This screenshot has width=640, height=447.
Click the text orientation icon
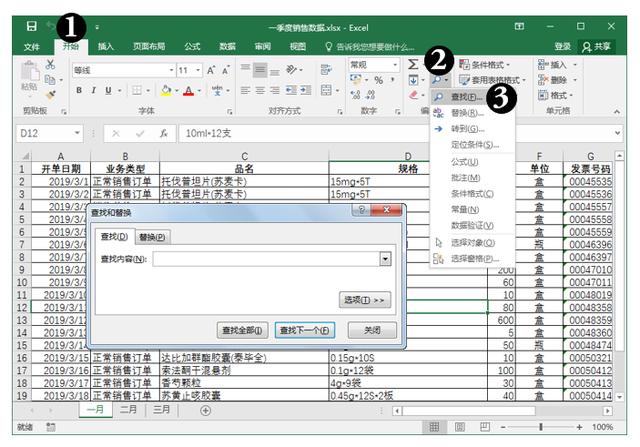point(291,70)
